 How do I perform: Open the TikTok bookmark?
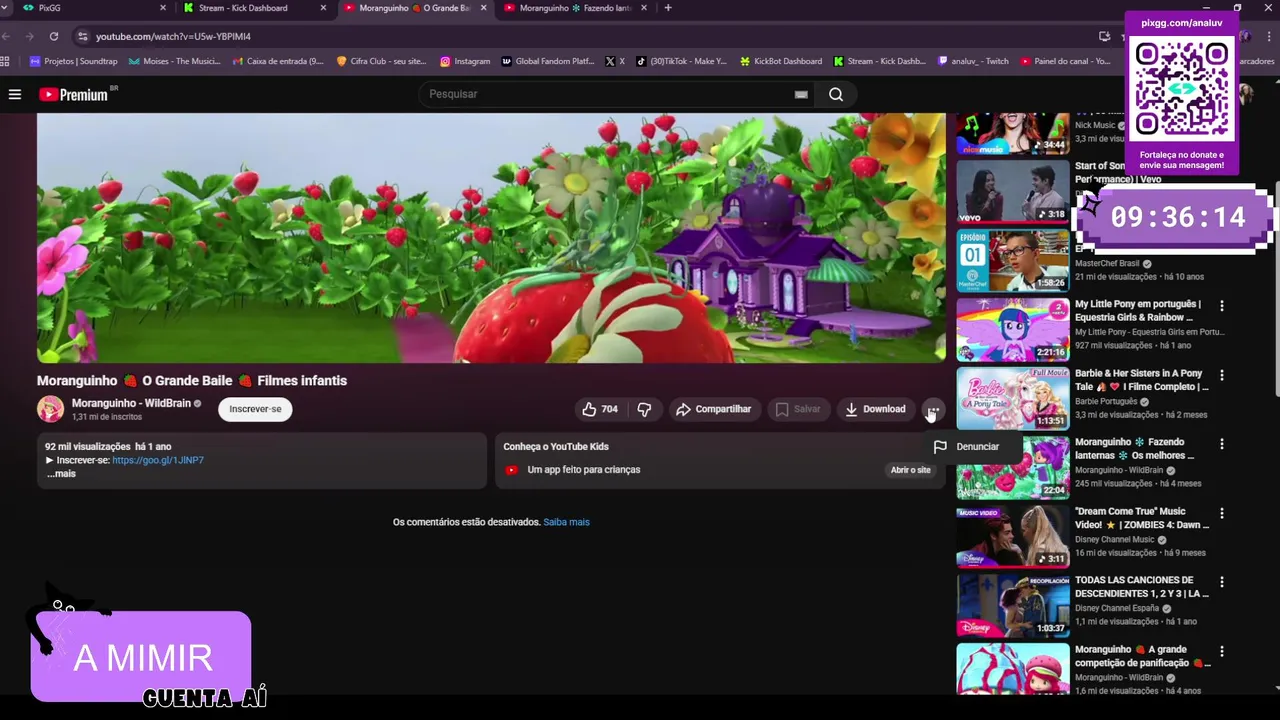coord(681,61)
